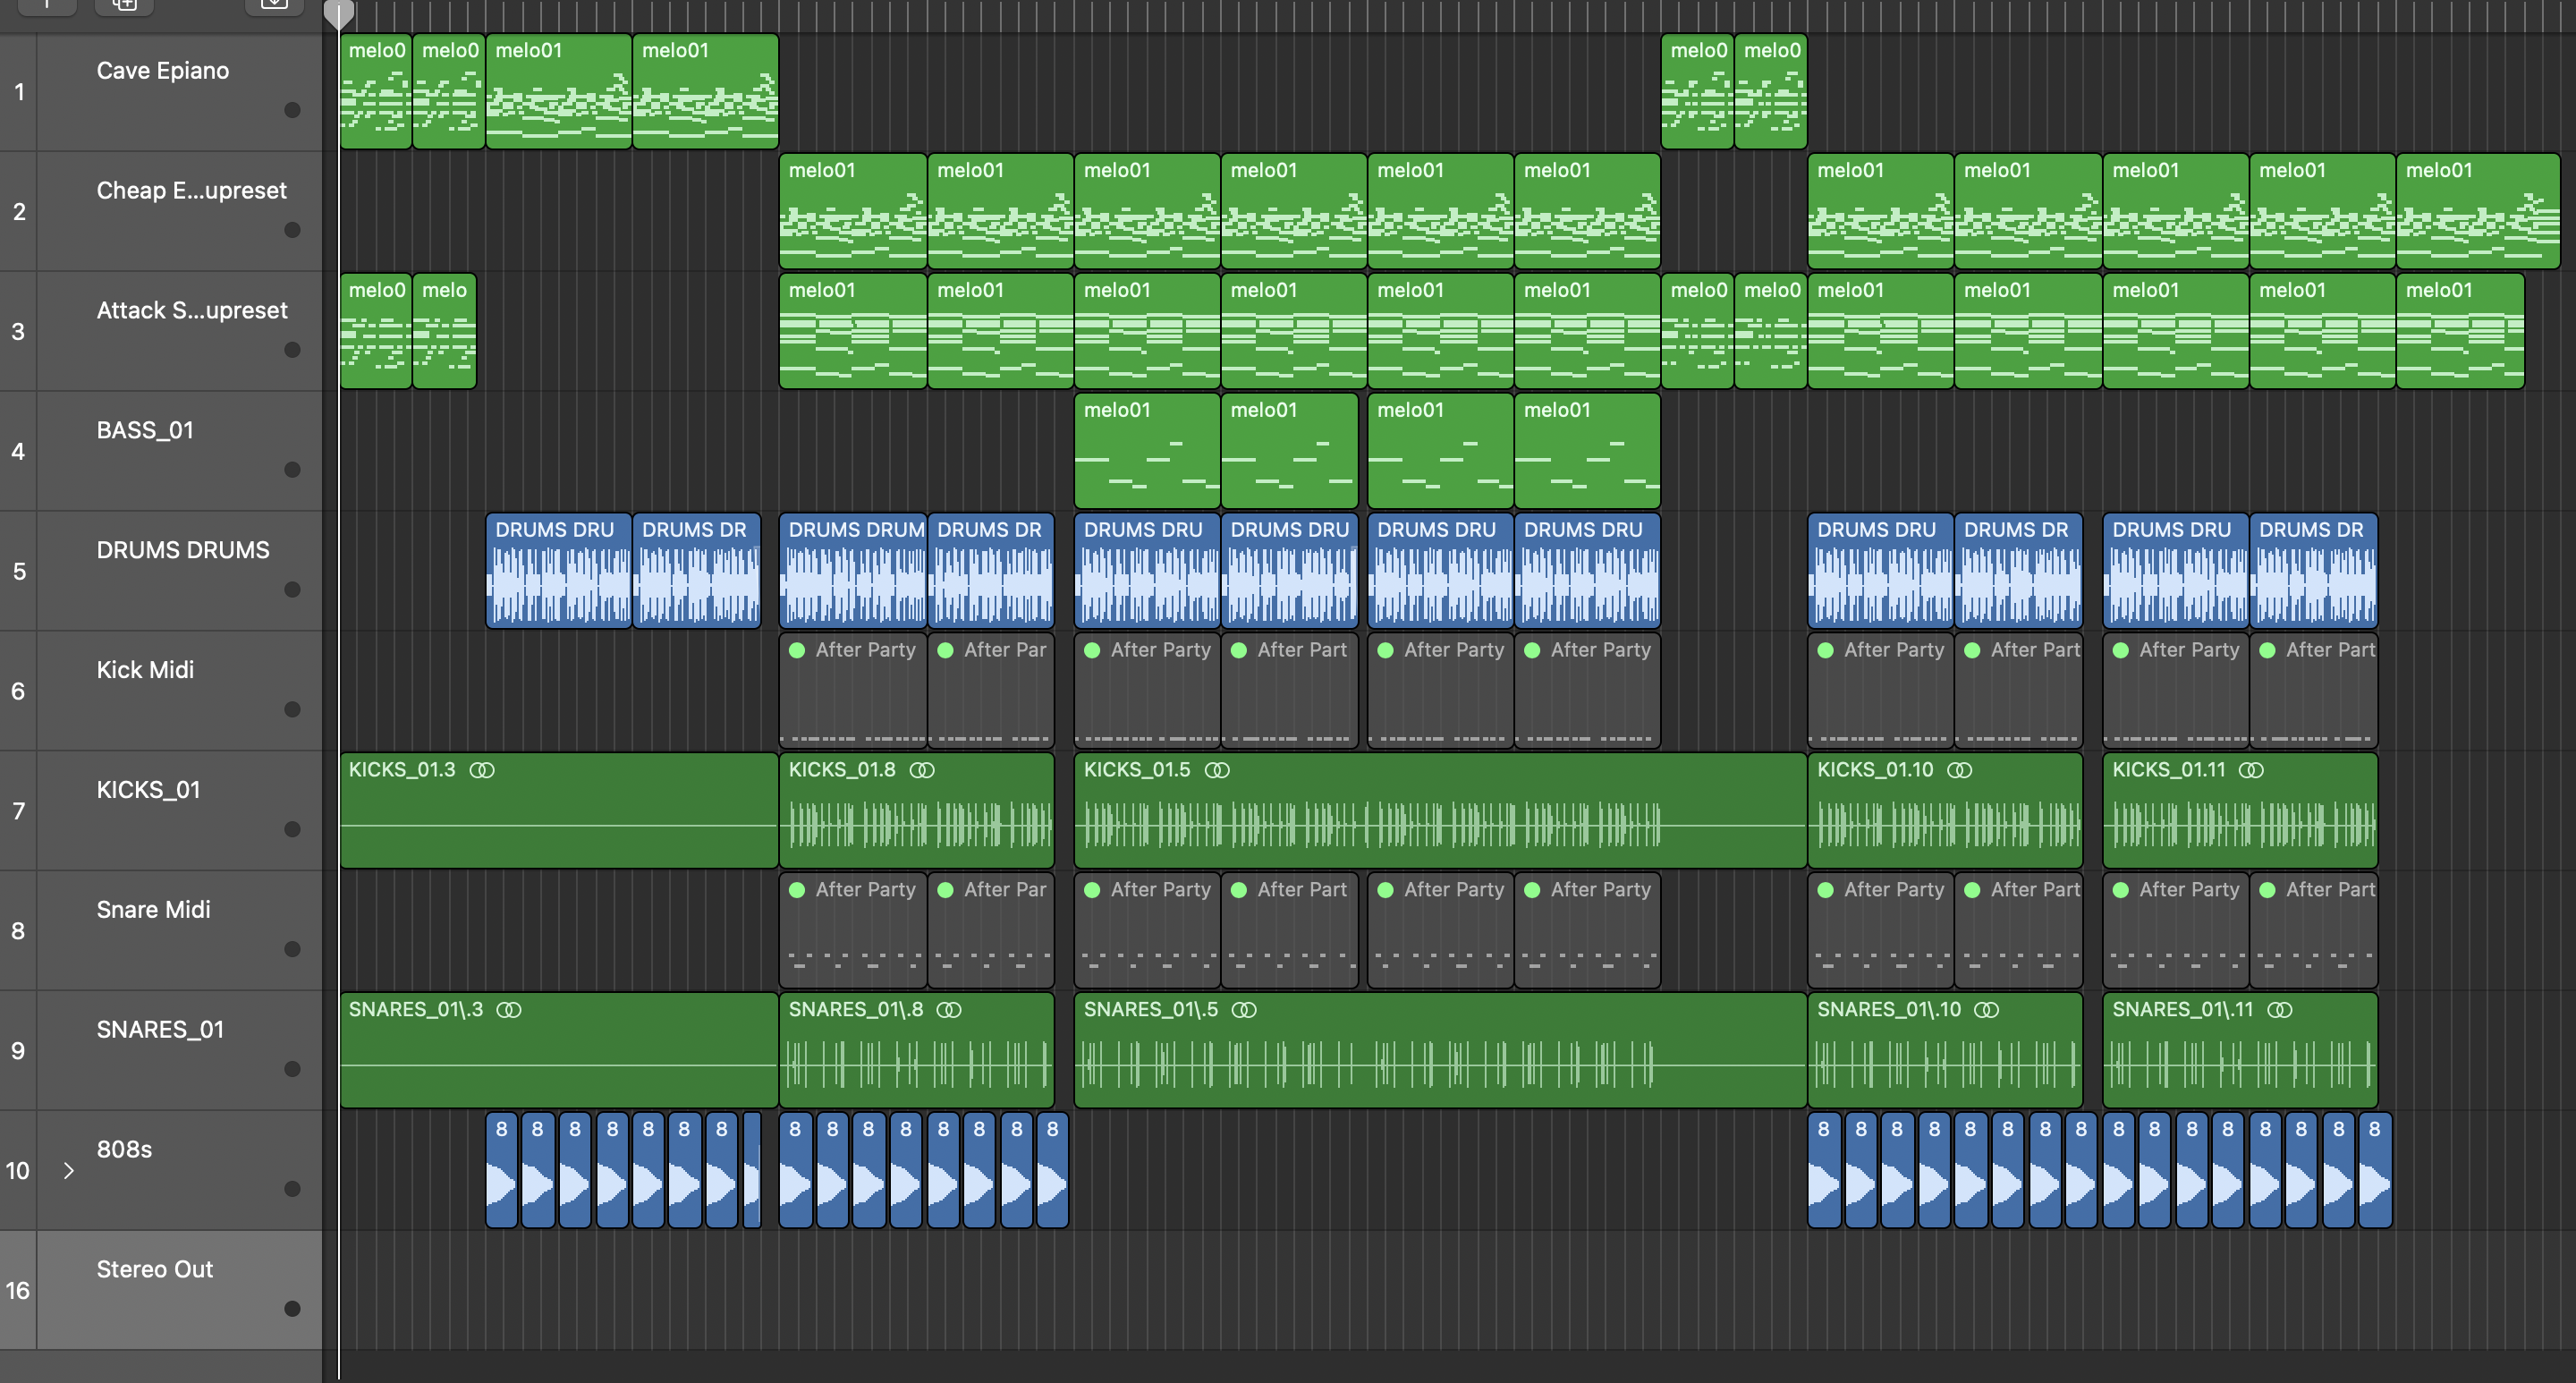Click track number 16 in the header
Screen dimensions: 2576x1383
tap(18, 1290)
